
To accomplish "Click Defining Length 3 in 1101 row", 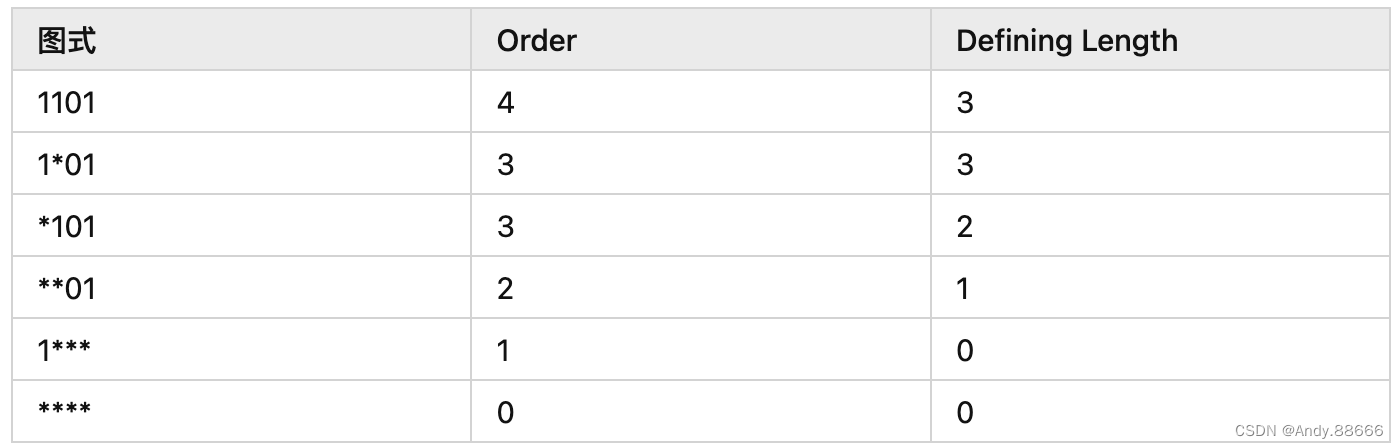I will (x=965, y=102).
